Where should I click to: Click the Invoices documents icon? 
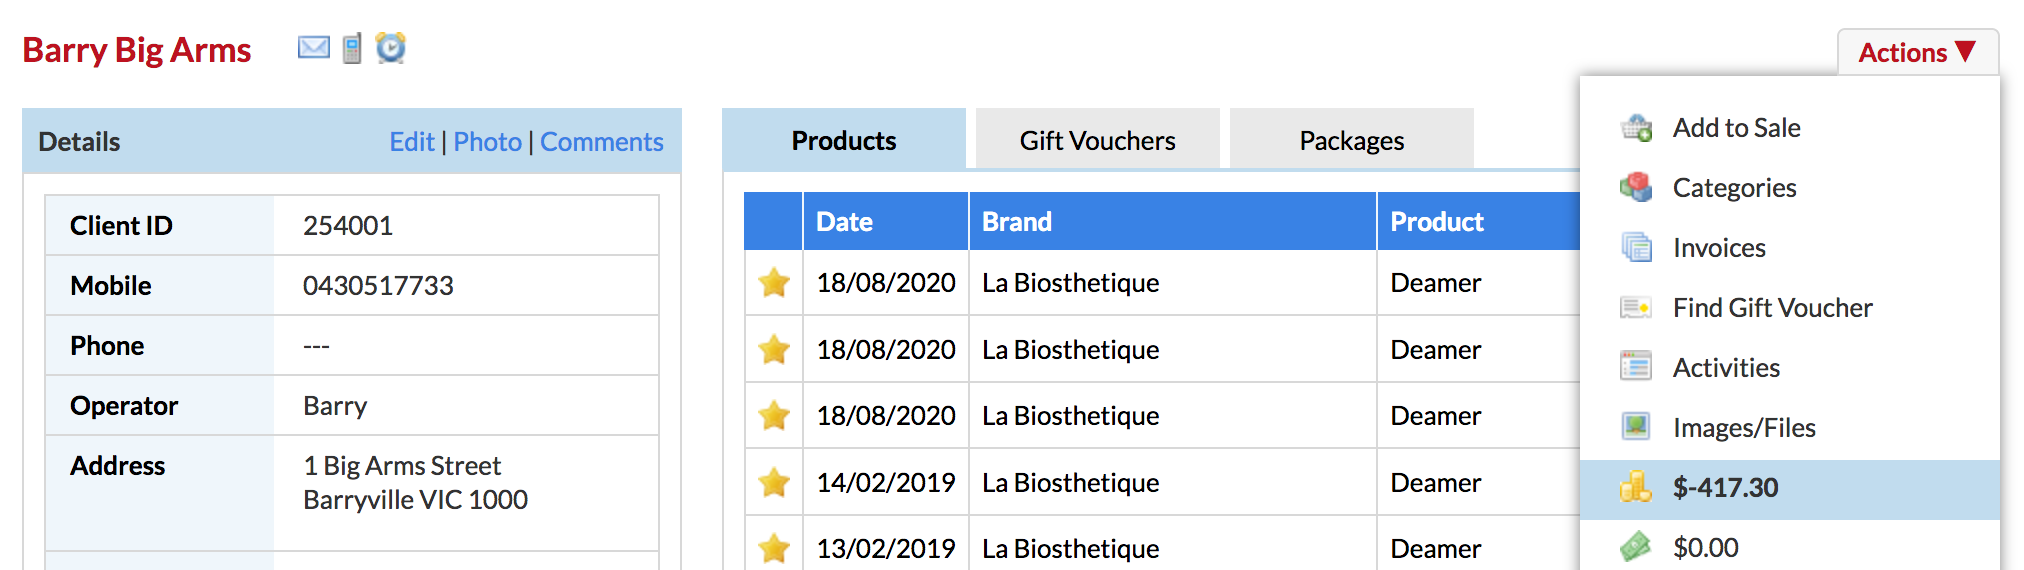click(x=1636, y=247)
